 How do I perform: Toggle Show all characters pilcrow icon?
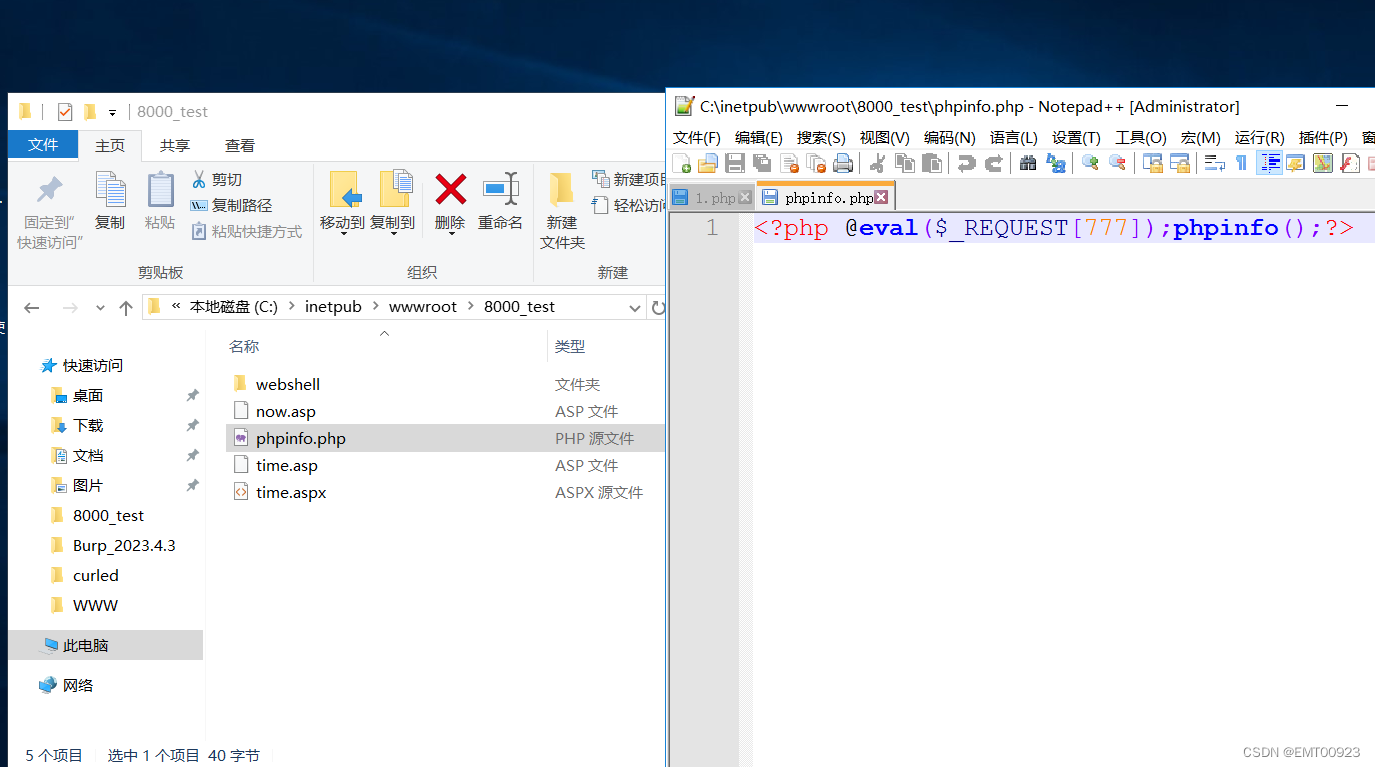(x=1241, y=163)
